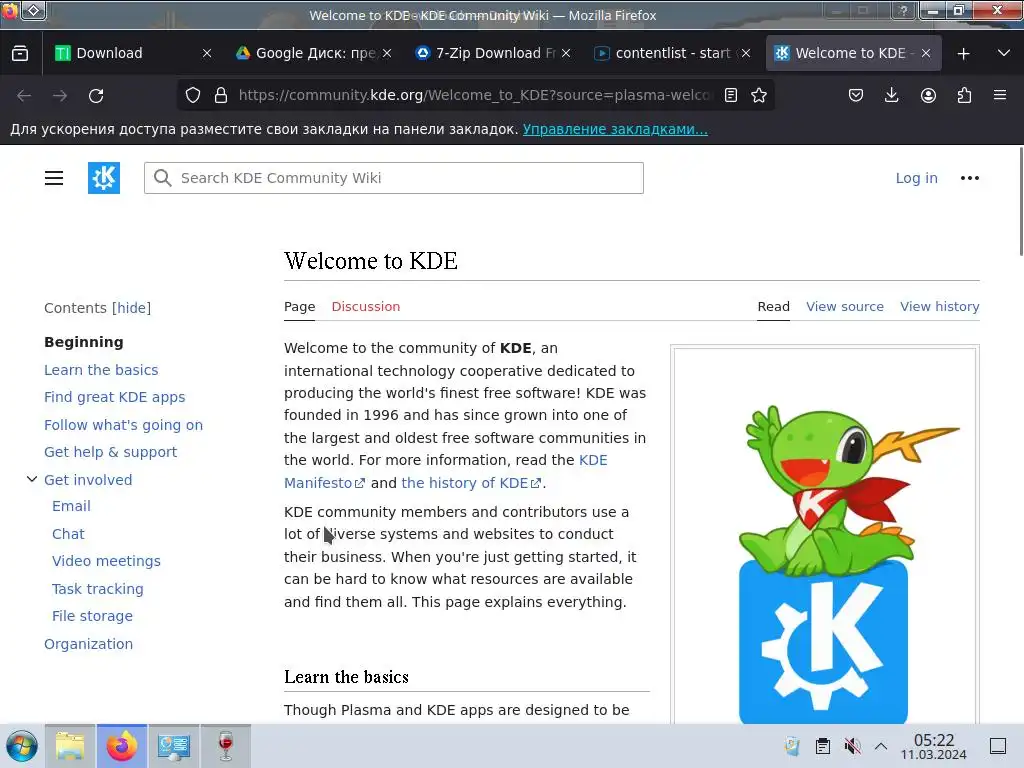Click the browser Back arrow
The width and height of the screenshot is (1024, 768).
coord(24,96)
